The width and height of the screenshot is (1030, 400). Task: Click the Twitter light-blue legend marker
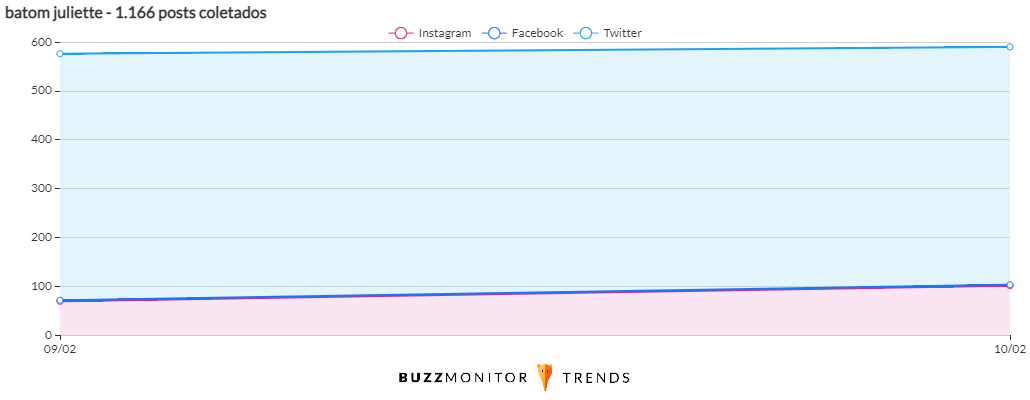point(585,33)
